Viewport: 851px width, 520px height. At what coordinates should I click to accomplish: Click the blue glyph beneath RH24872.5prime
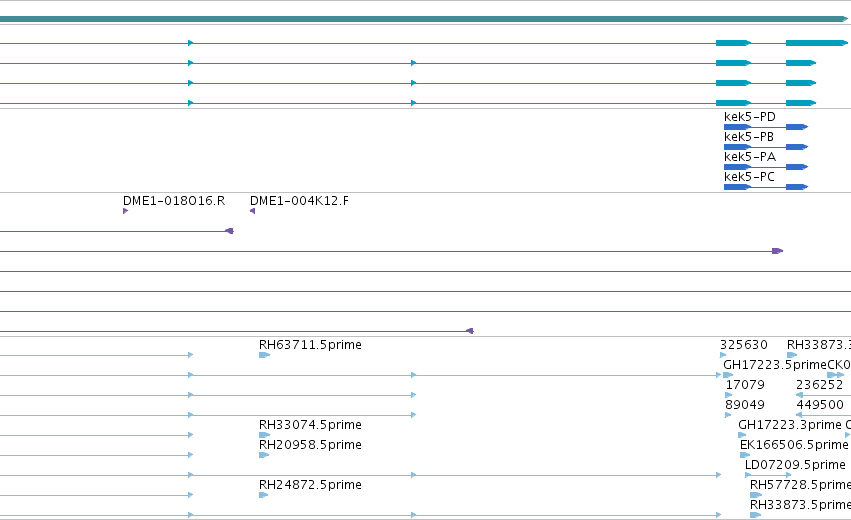tap(264, 495)
